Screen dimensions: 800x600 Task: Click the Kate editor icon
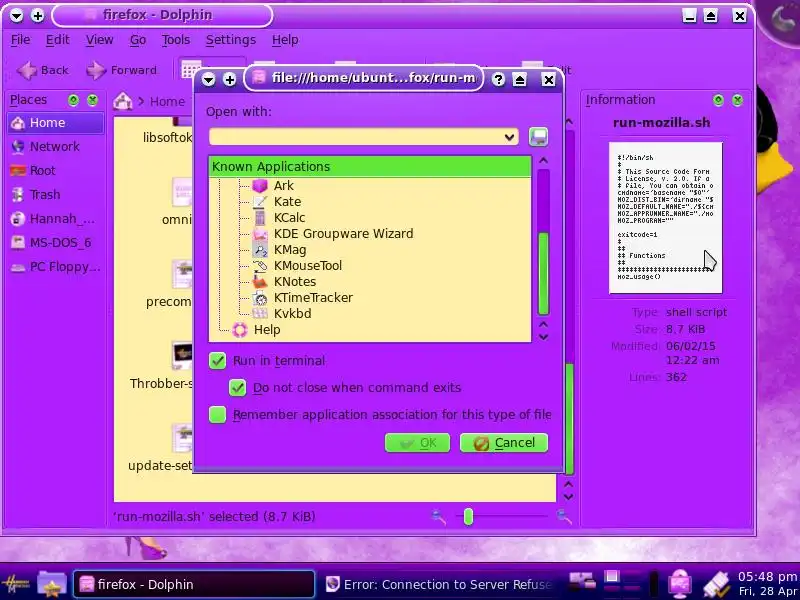pyautogui.click(x=260, y=202)
